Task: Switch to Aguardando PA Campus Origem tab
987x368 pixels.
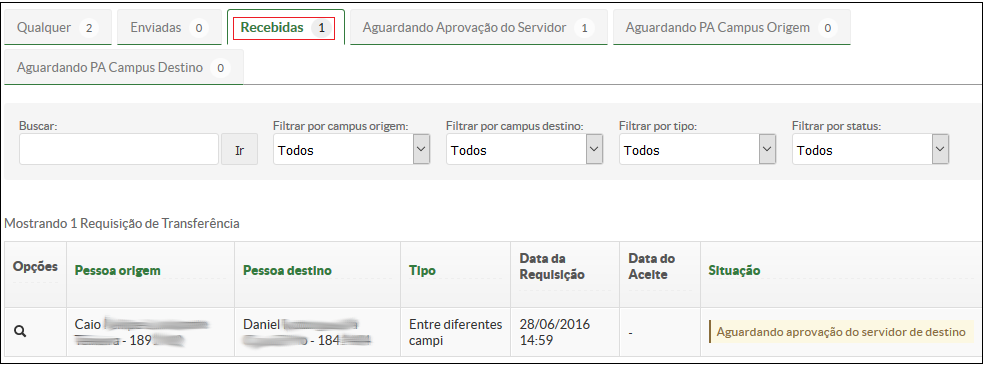Action: (731, 28)
